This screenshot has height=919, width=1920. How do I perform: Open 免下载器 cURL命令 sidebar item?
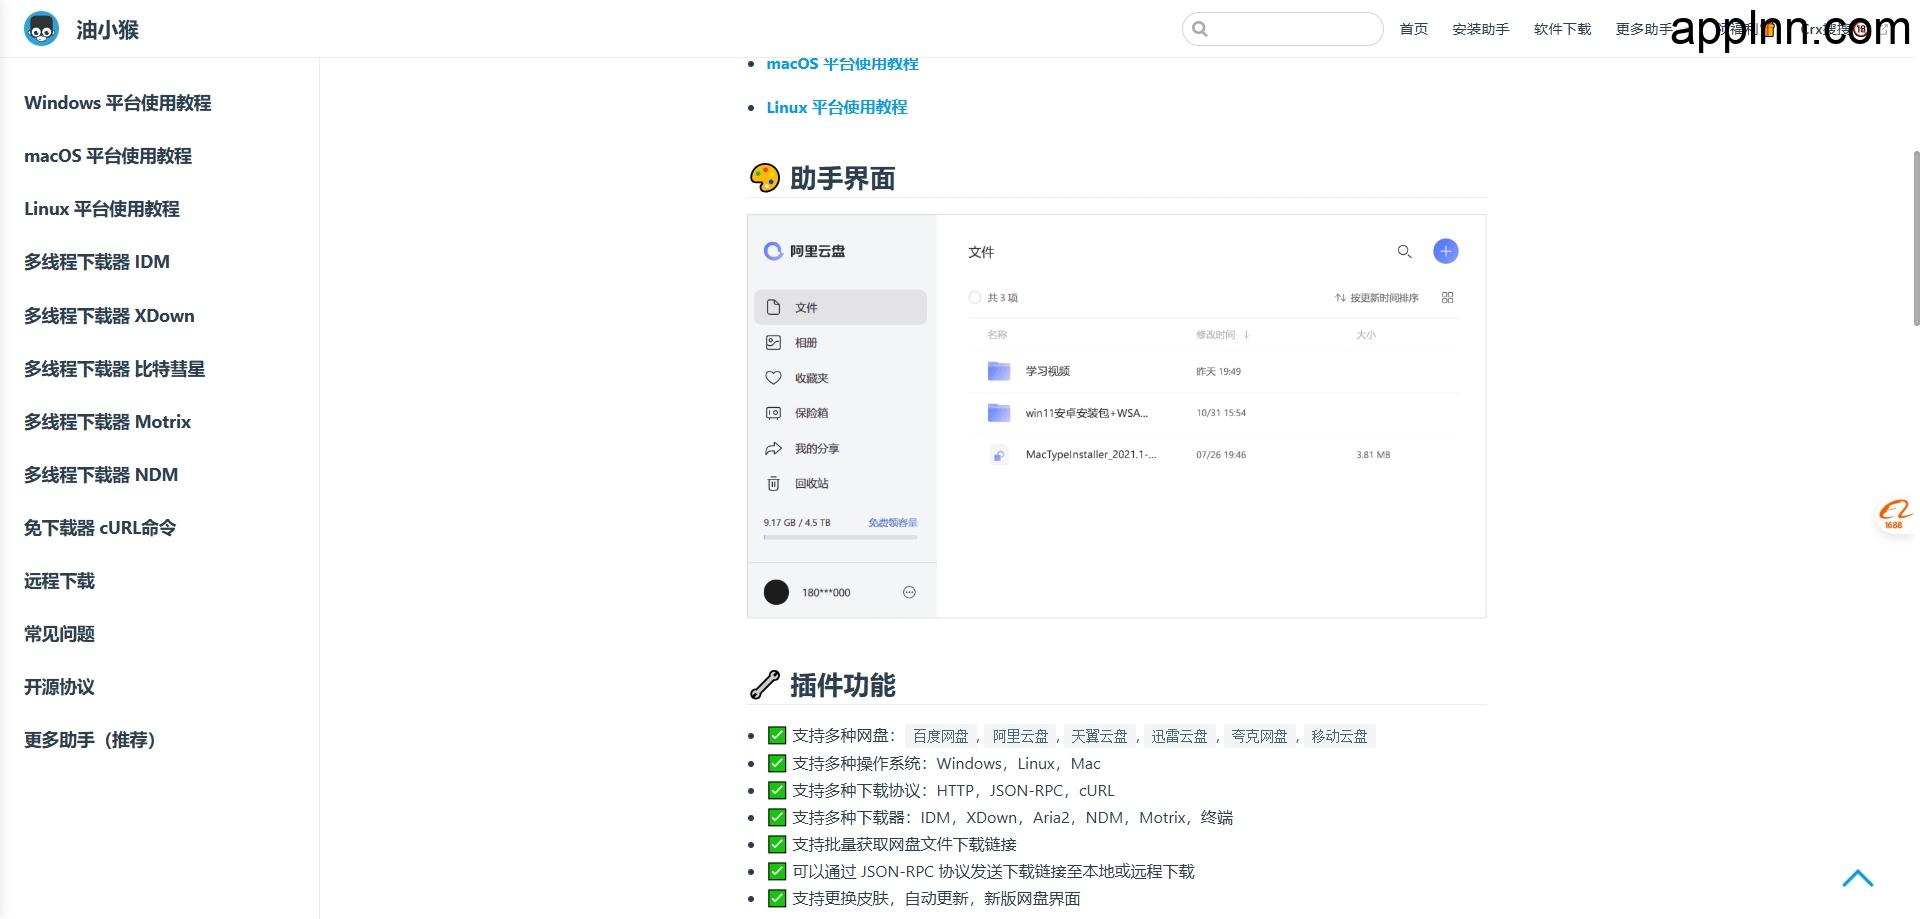(100, 528)
